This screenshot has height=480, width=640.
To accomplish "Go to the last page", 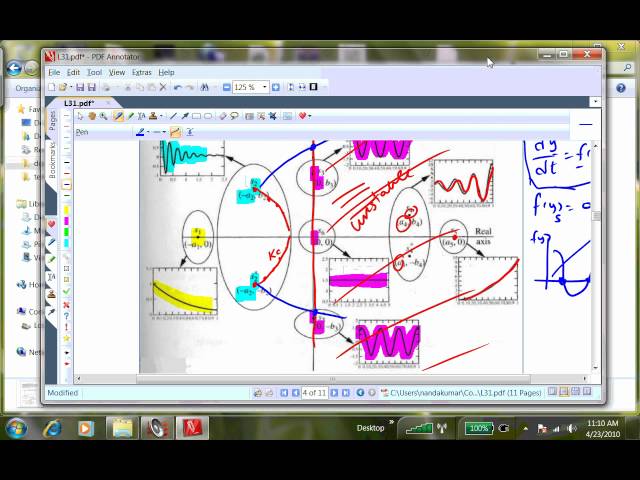I will (x=345, y=393).
